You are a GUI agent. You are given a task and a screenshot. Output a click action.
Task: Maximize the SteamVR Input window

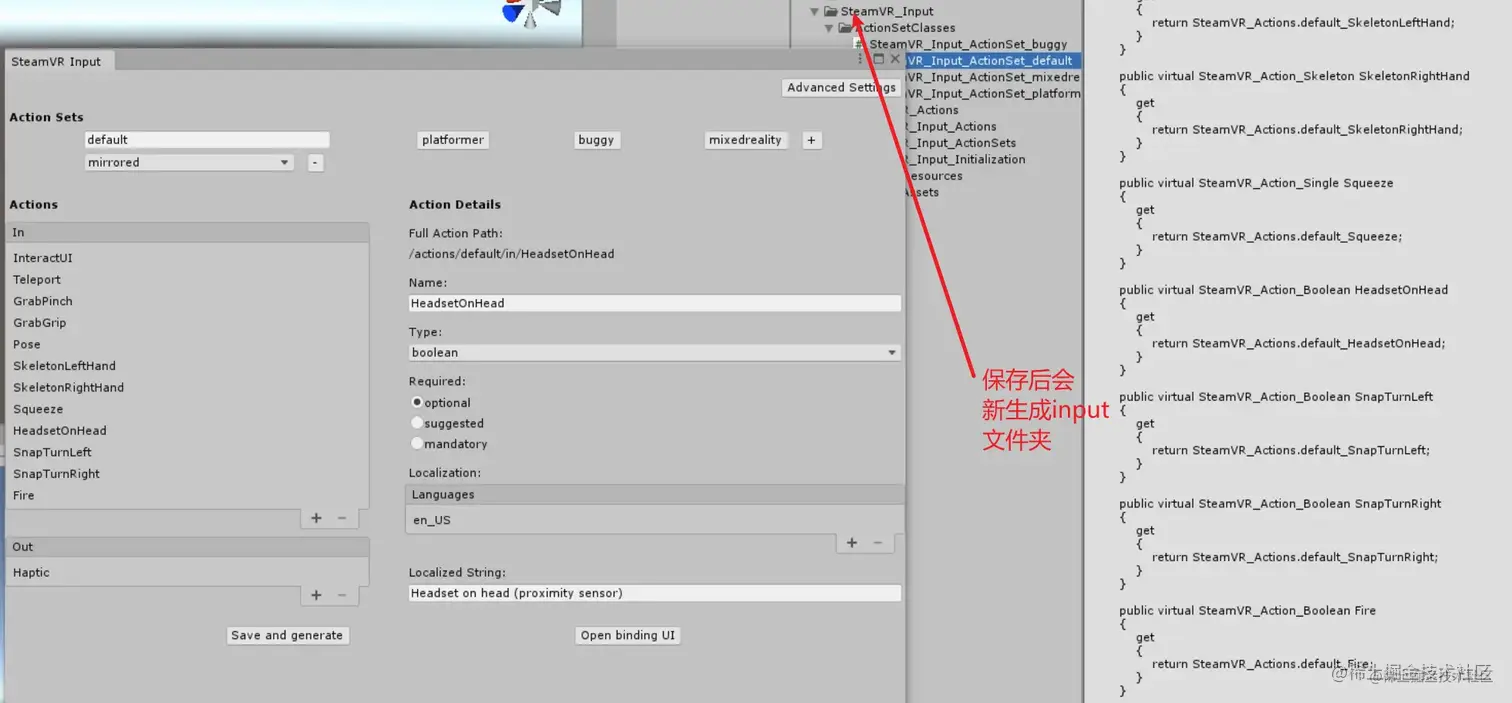click(x=879, y=60)
